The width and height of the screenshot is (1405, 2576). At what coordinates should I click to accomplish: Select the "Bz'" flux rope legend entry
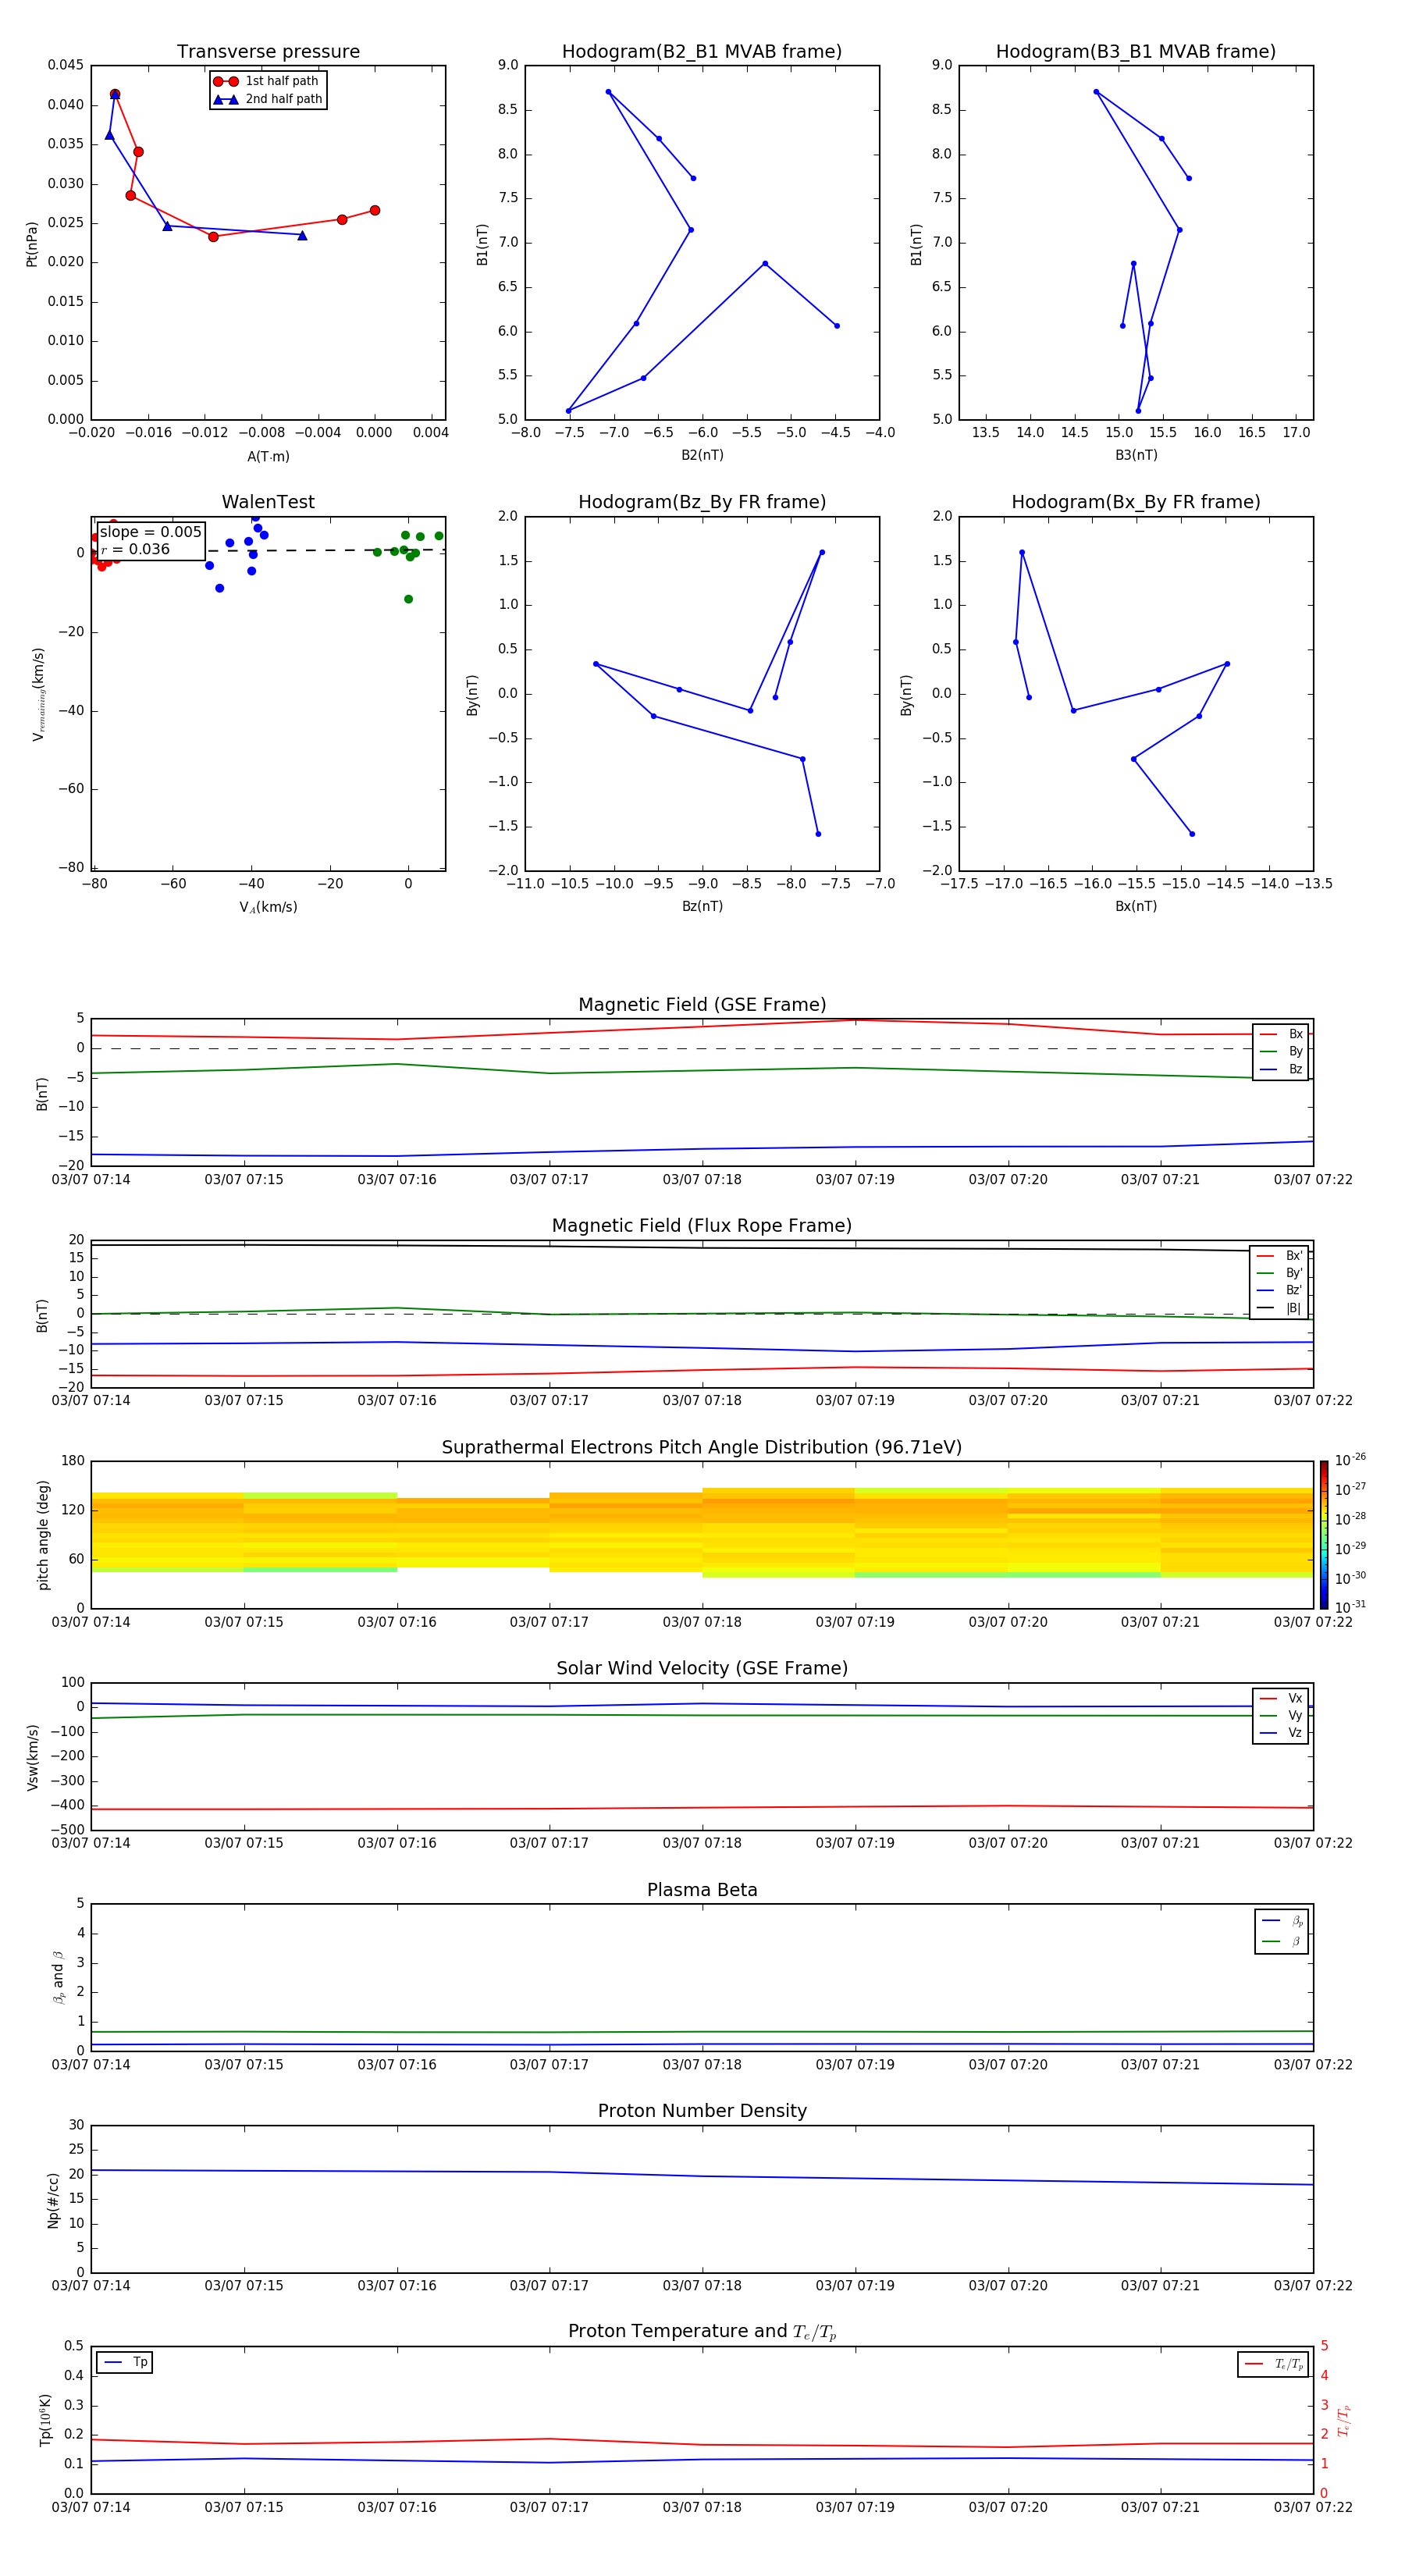tap(1279, 1290)
